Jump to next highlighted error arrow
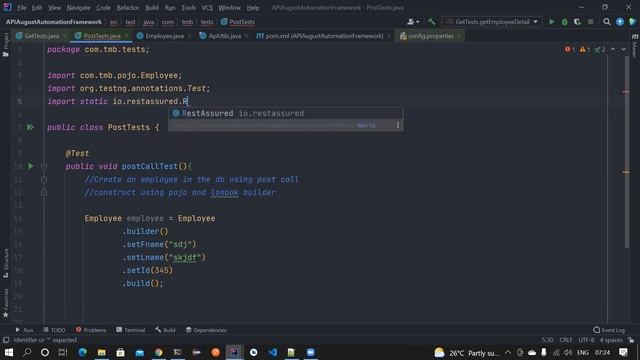 click(623, 49)
